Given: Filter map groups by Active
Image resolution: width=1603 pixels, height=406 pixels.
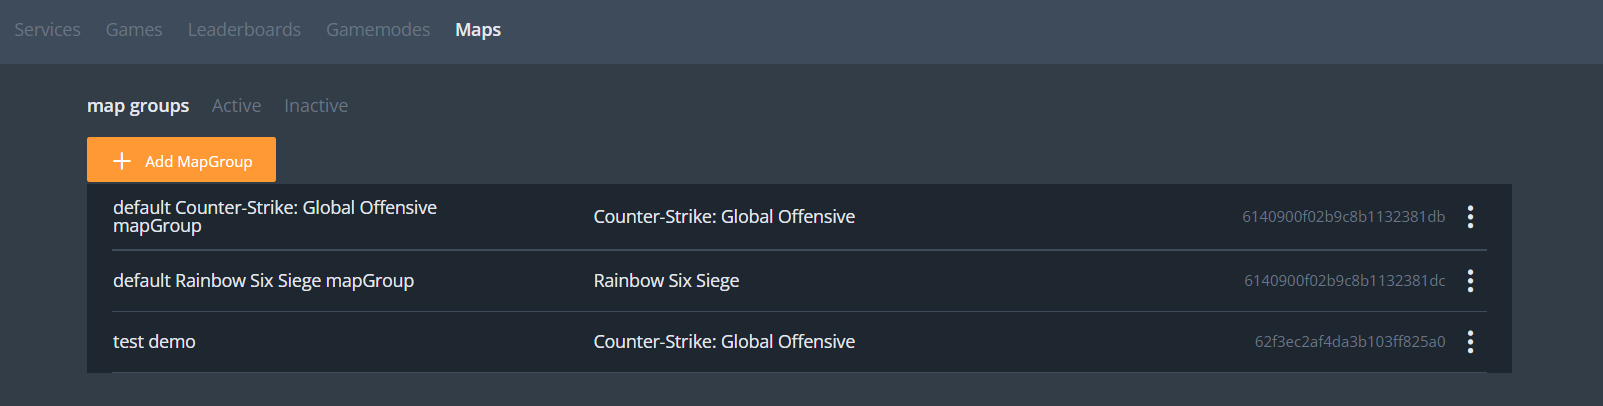Looking at the screenshot, I should (x=236, y=106).
